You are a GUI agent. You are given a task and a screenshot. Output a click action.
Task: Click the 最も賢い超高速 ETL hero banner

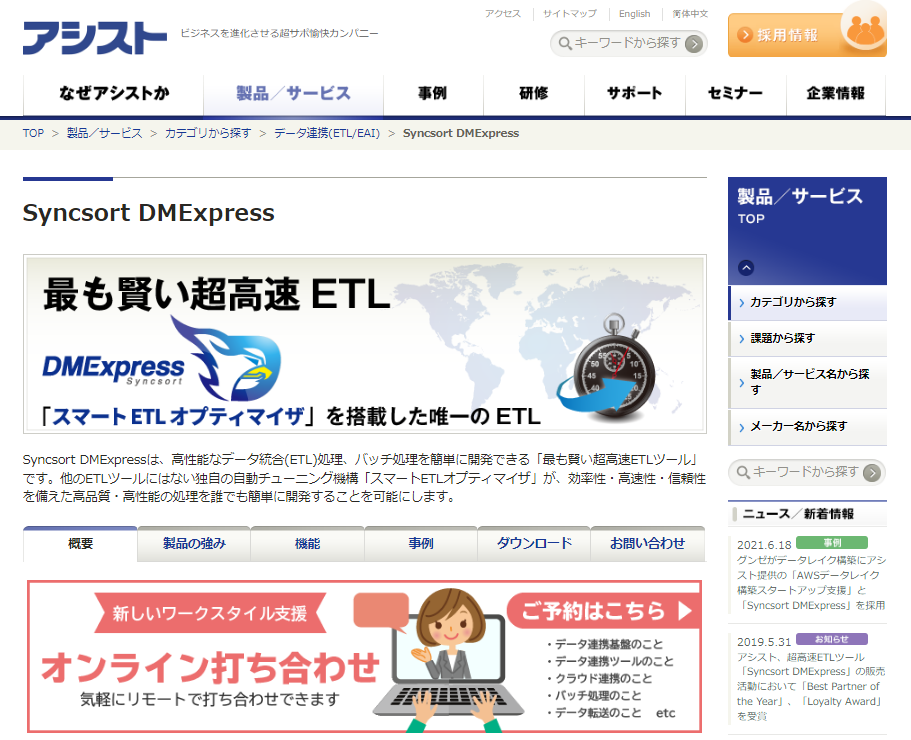[364, 344]
